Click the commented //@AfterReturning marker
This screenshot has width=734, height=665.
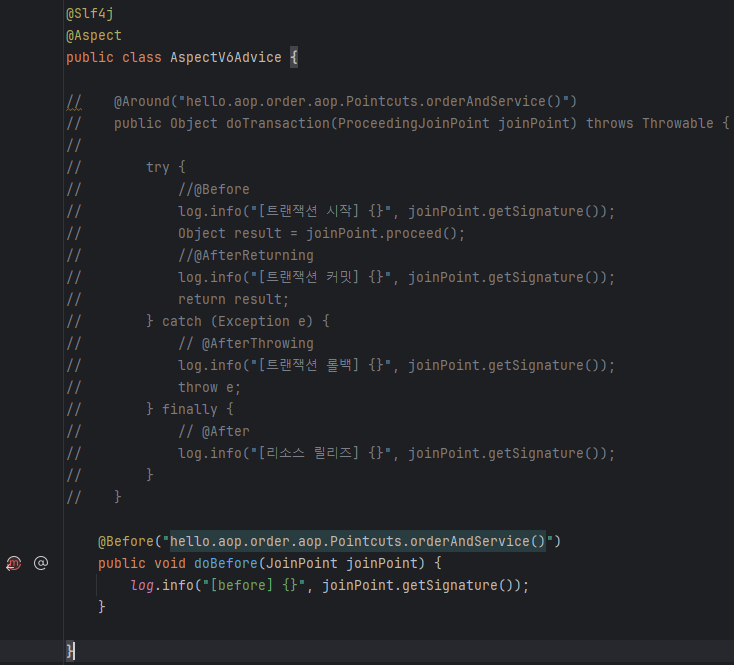[246, 256]
